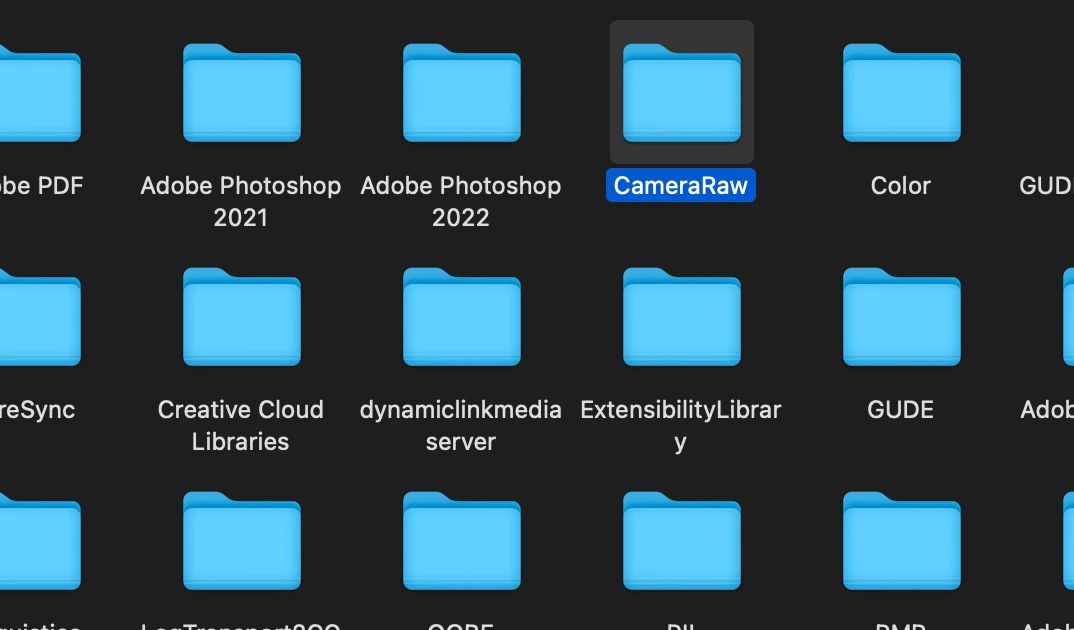Select the folder icon above the LogTransport label
This screenshot has width=1074, height=630.
click(x=241, y=540)
